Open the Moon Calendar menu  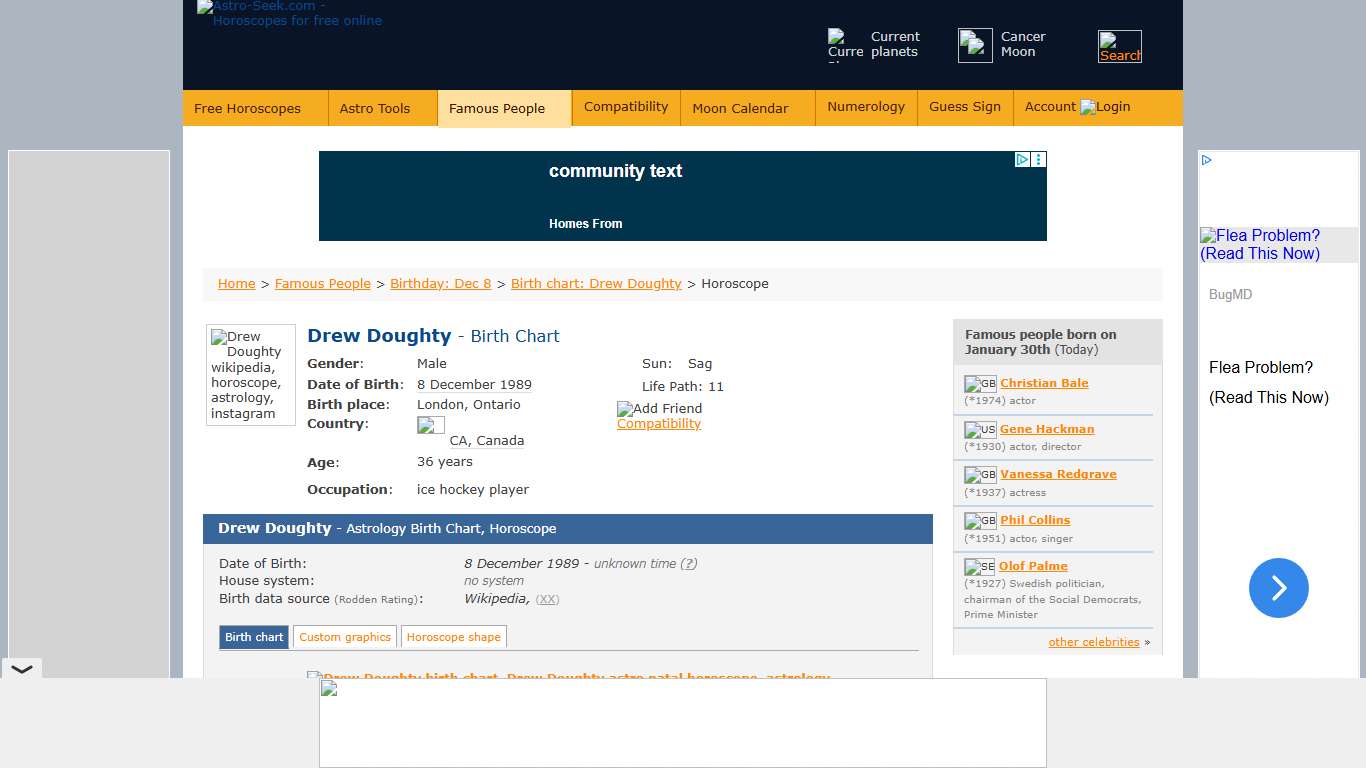tap(740, 108)
